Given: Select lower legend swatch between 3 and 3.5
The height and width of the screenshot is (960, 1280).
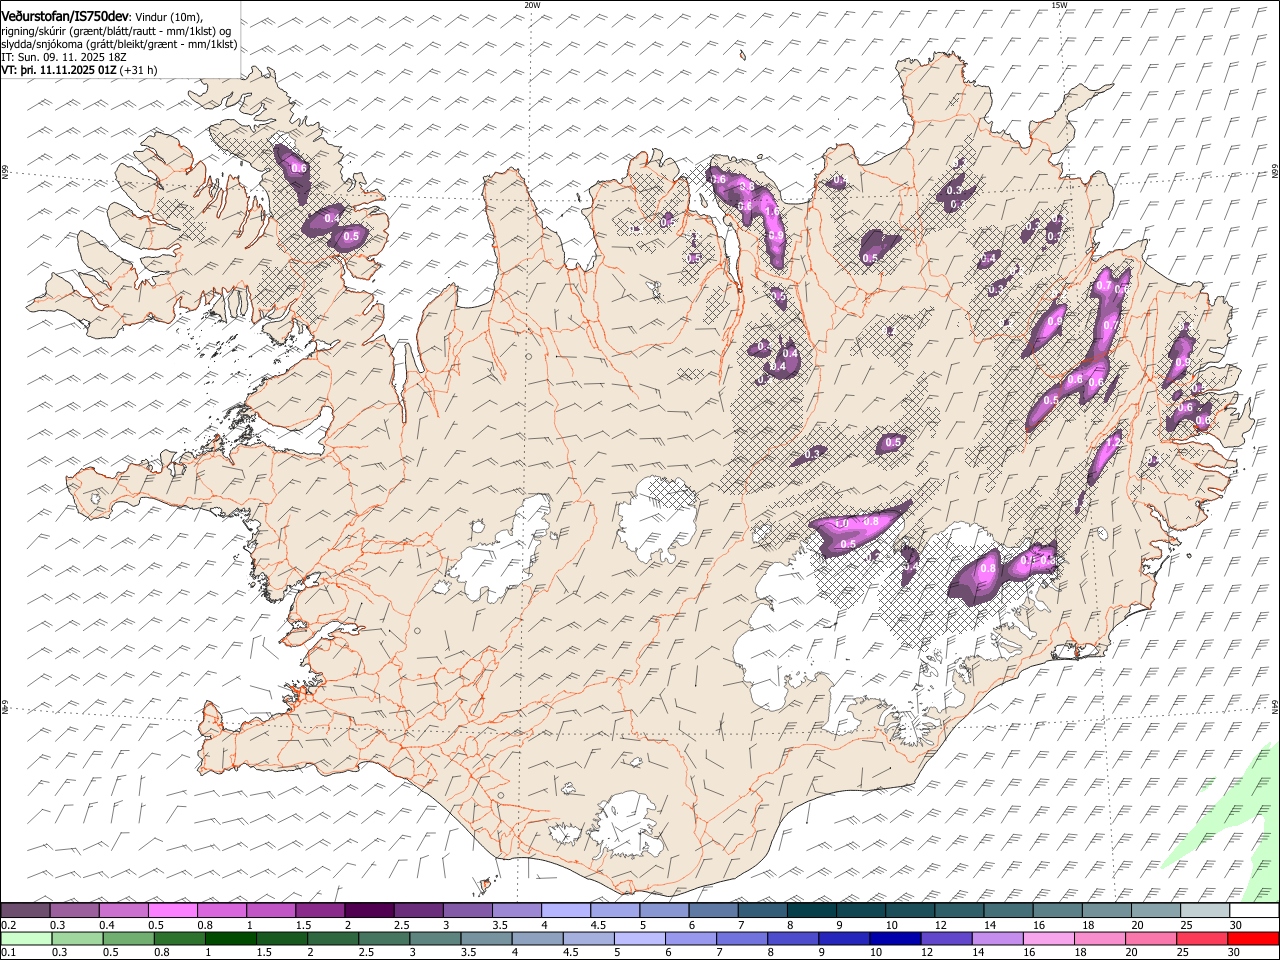Looking at the screenshot, I should point(435,938).
